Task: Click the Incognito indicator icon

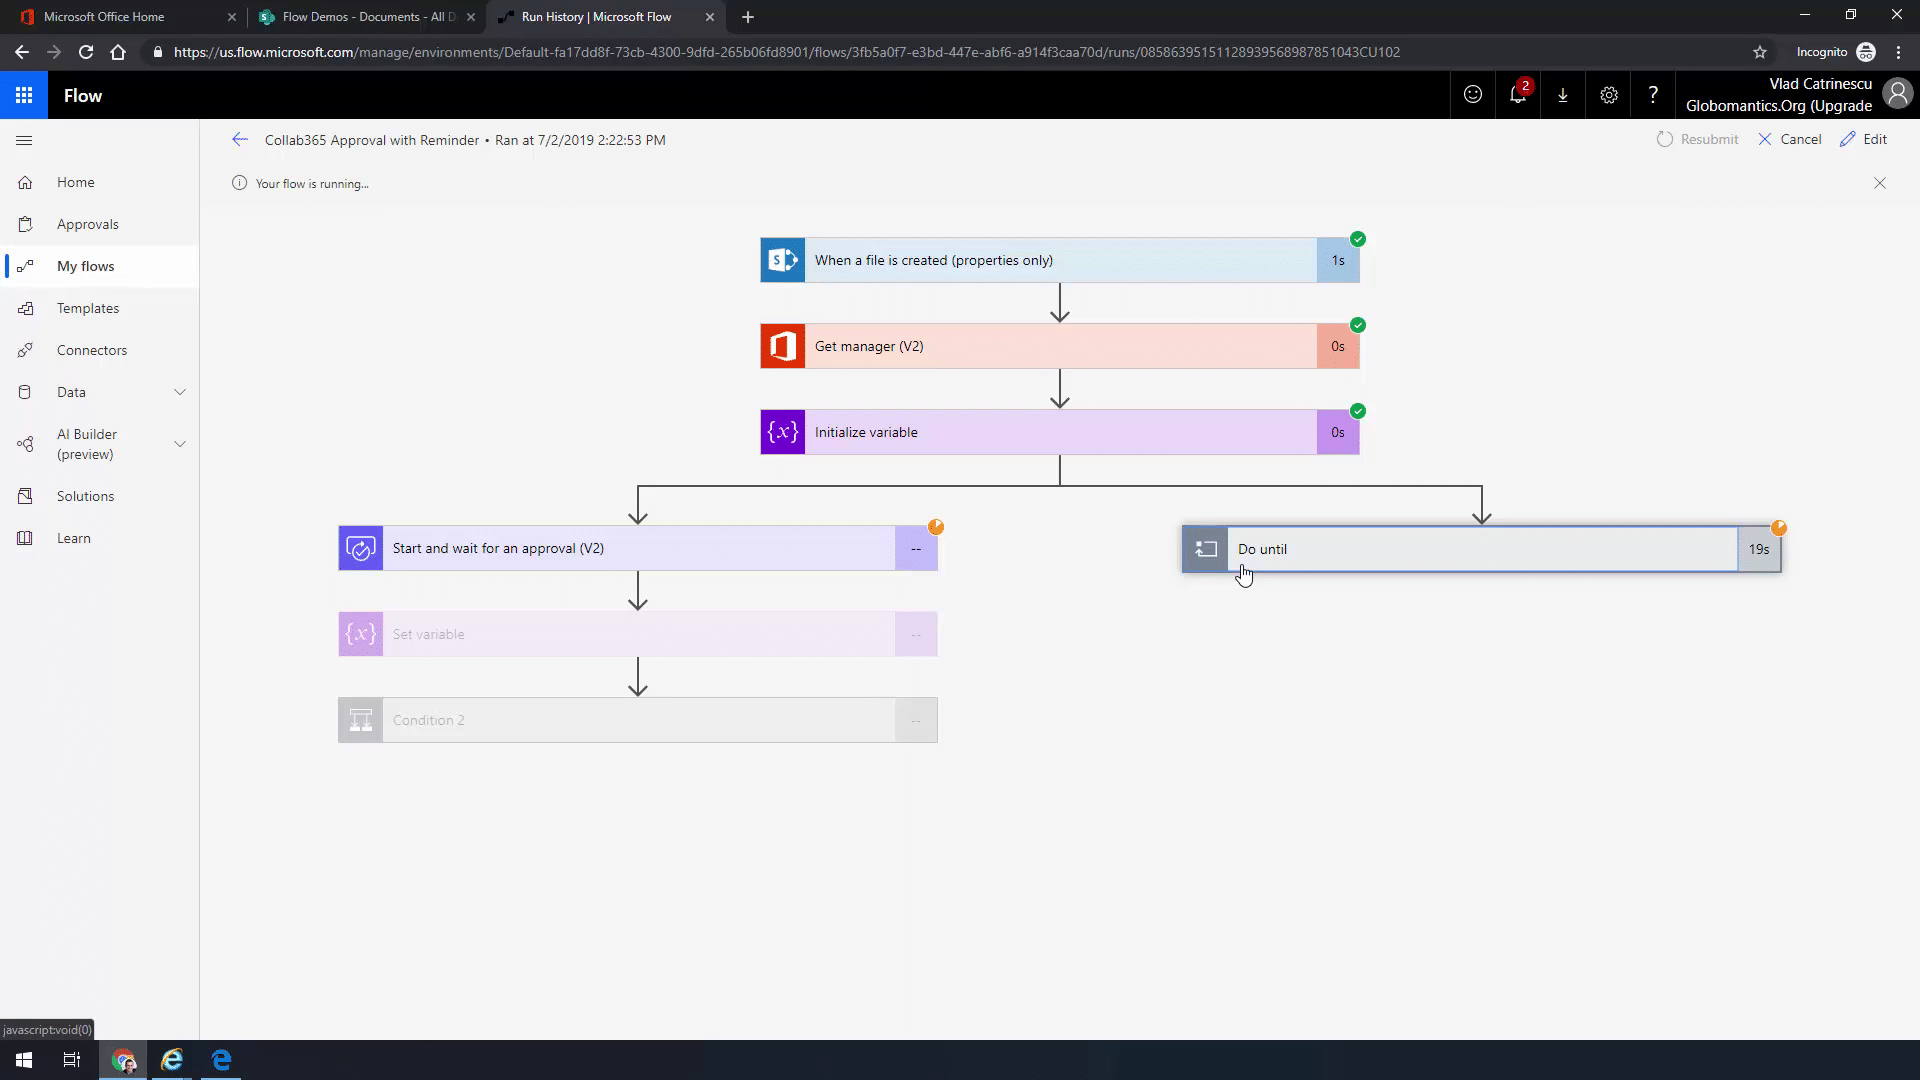Action: coord(1866,52)
